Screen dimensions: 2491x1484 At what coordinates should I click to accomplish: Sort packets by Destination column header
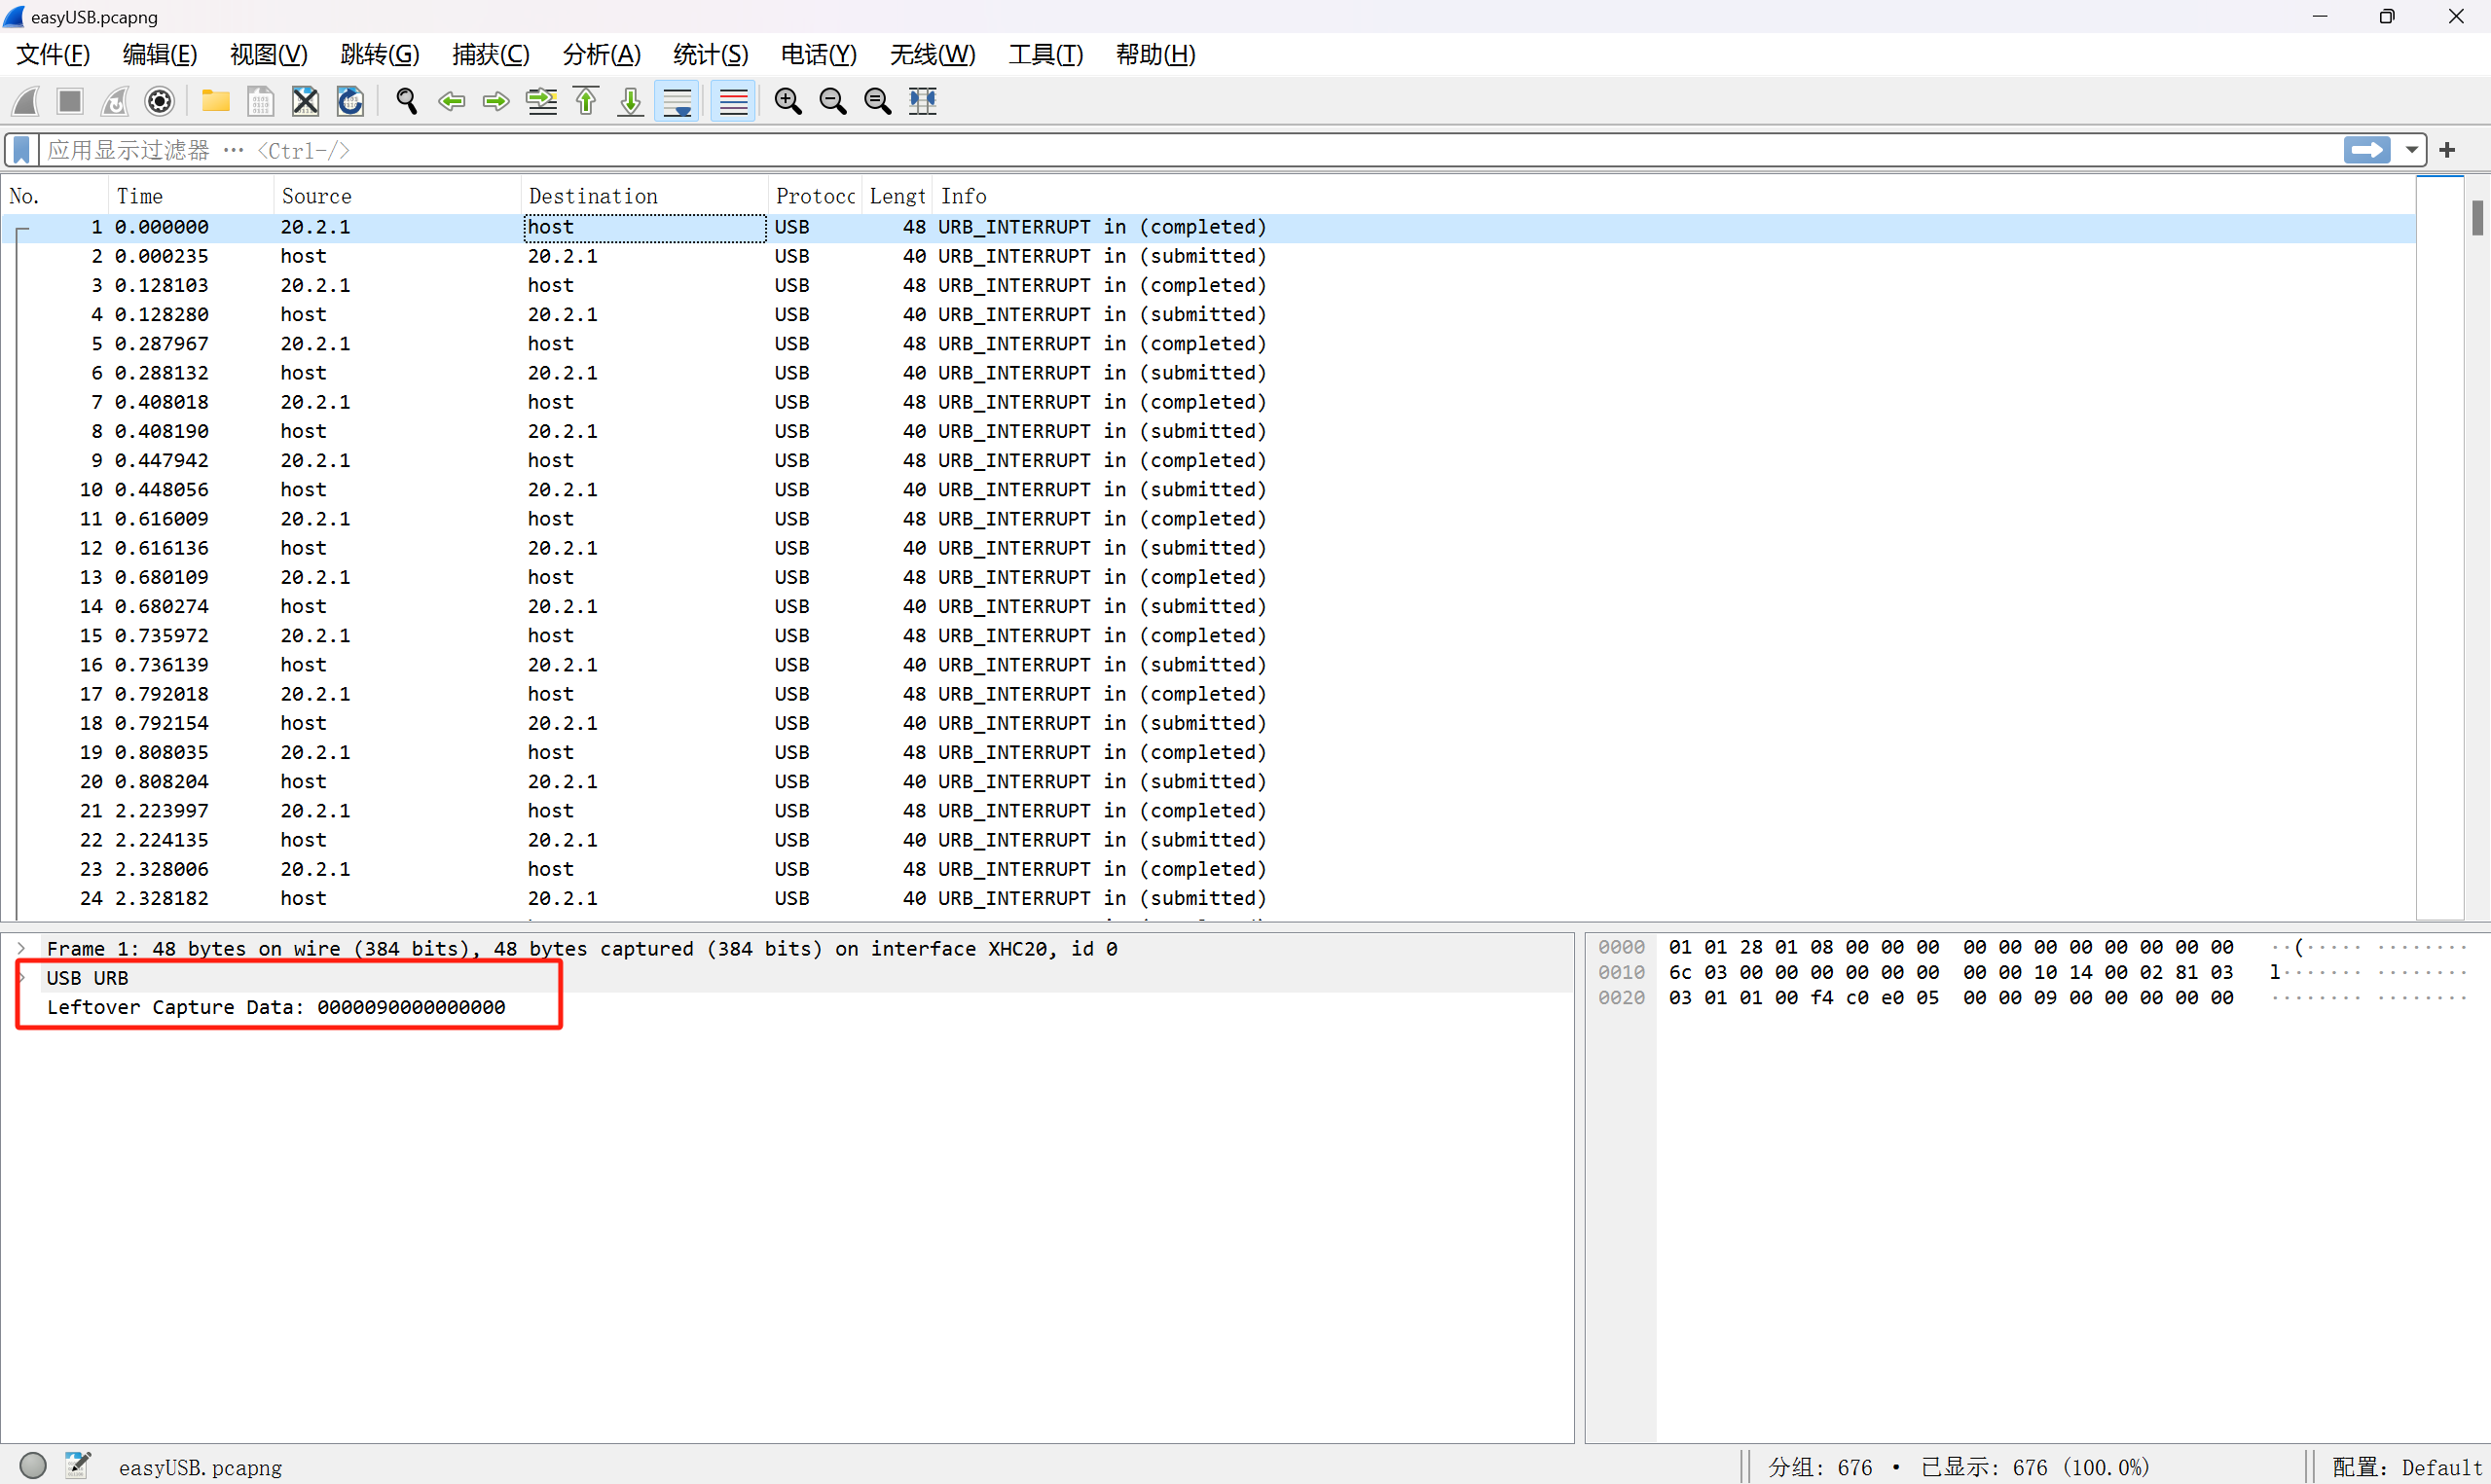tap(645, 196)
